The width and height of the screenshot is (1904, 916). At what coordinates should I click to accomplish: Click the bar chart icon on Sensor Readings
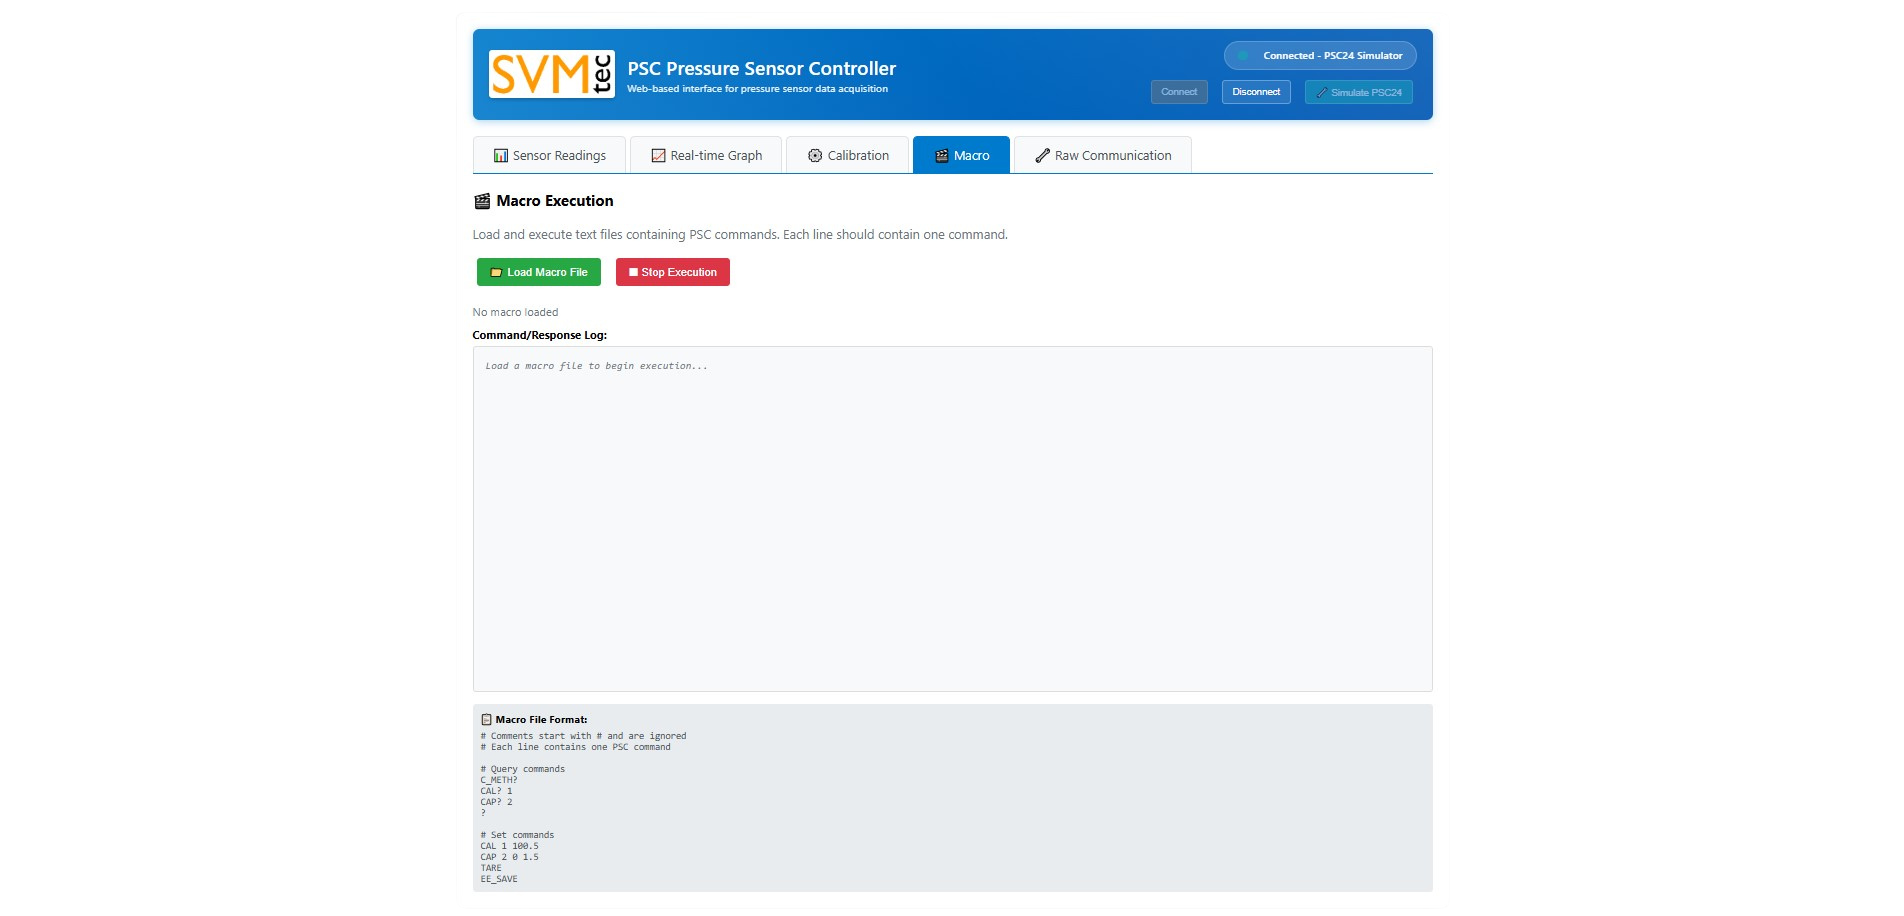[x=500, y=156]
